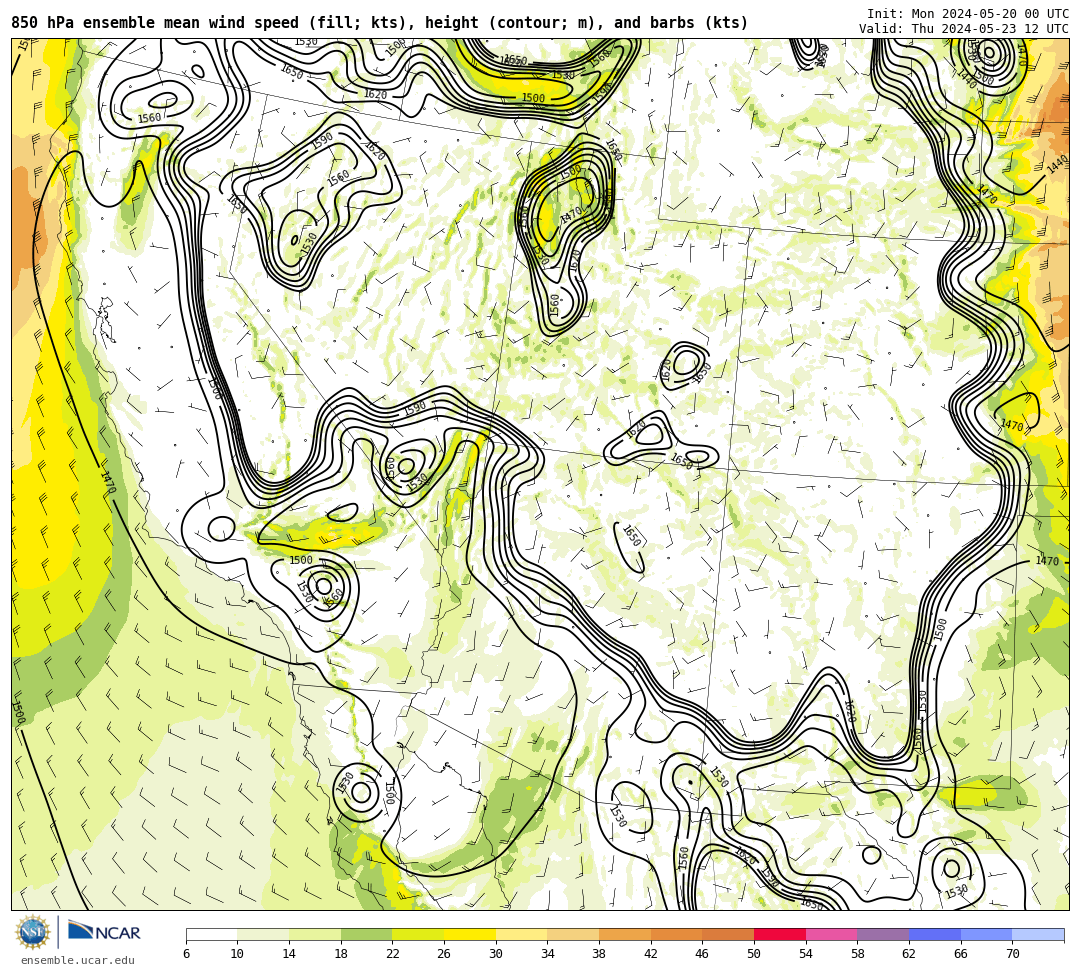
Task: Click the 'Init: Mon 2024-05-20 00 UTC' text
Action: (x=968, y=14)
